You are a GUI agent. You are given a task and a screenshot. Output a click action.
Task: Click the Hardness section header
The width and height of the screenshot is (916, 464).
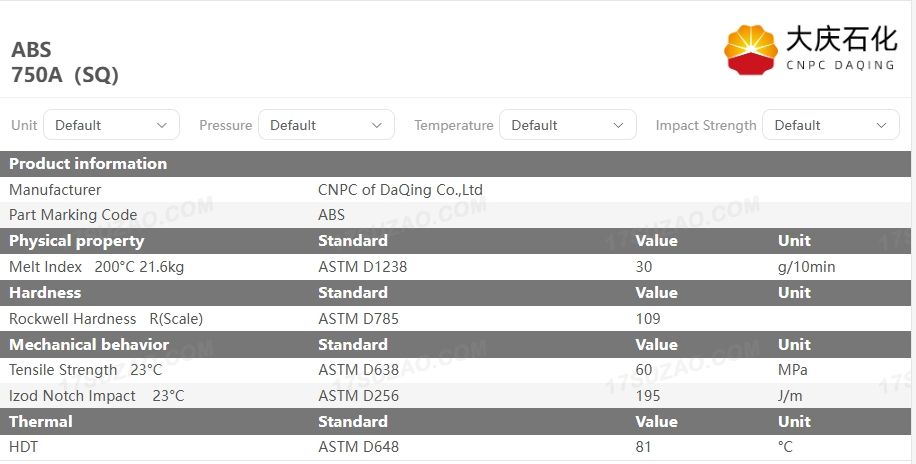point(45,293)
